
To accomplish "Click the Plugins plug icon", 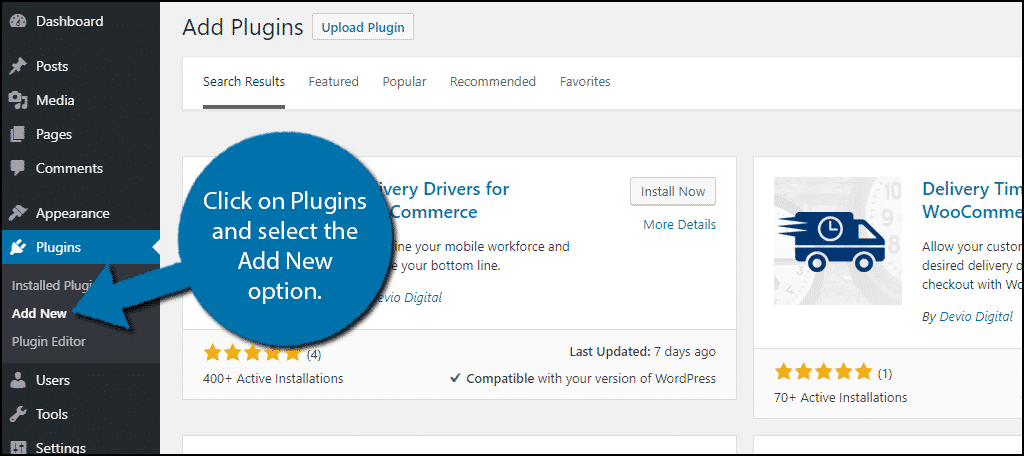I will pos(18,248).
